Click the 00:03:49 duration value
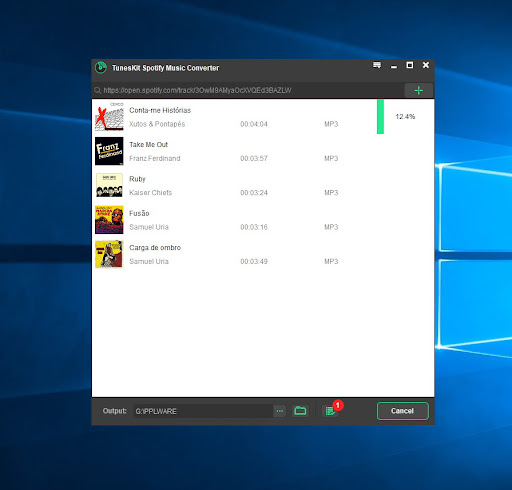Screen dimensions: 512x490 [x=254, y=261]
